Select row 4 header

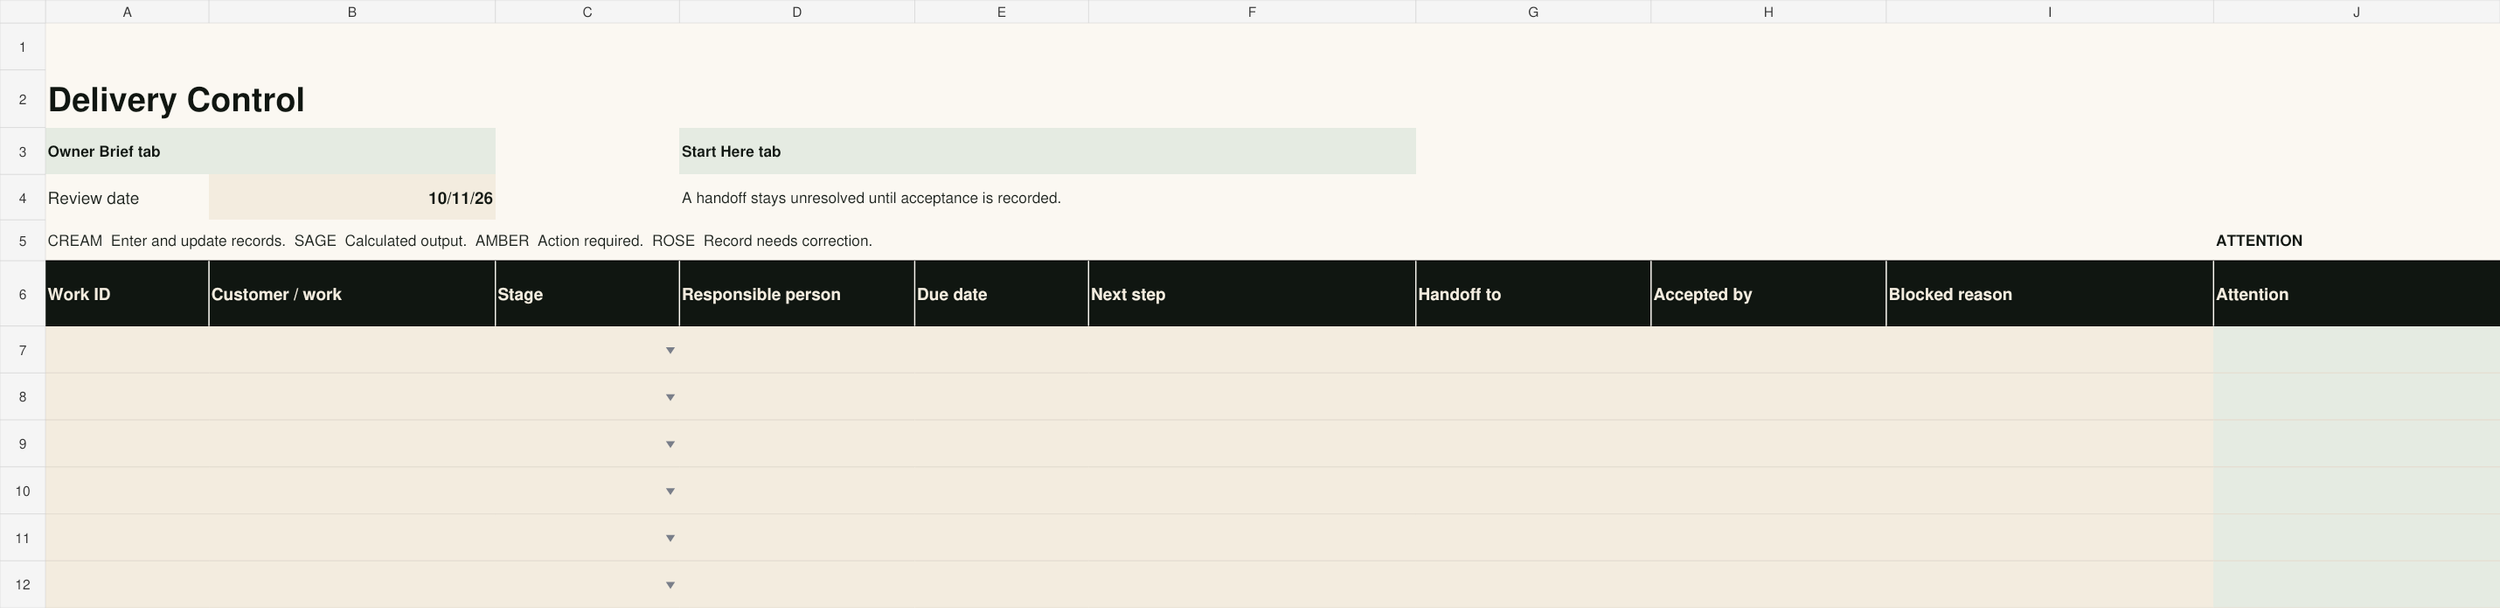pyautogui.click(x=22, y=198)
